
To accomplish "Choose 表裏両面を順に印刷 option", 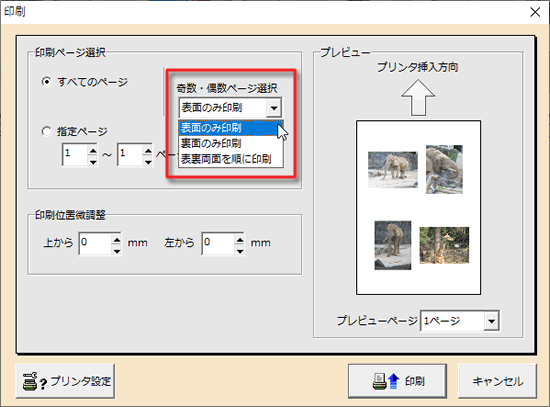I will pyautogui.click(x=231, y=159).
